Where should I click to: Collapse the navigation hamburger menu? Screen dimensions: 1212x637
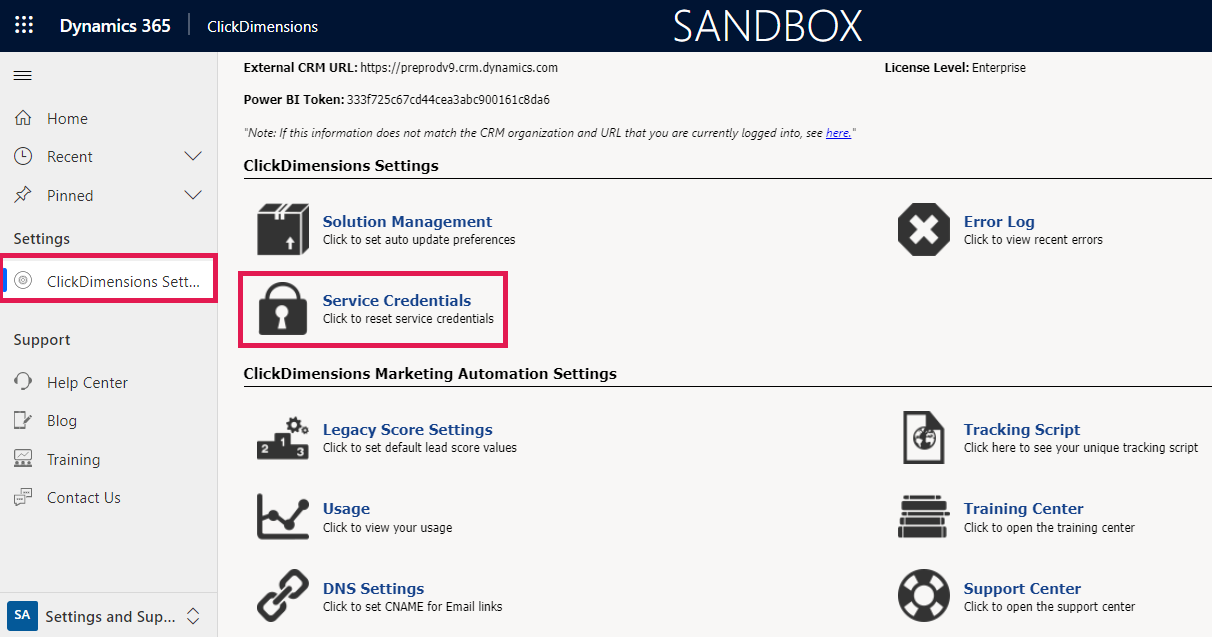pos(22,76)
